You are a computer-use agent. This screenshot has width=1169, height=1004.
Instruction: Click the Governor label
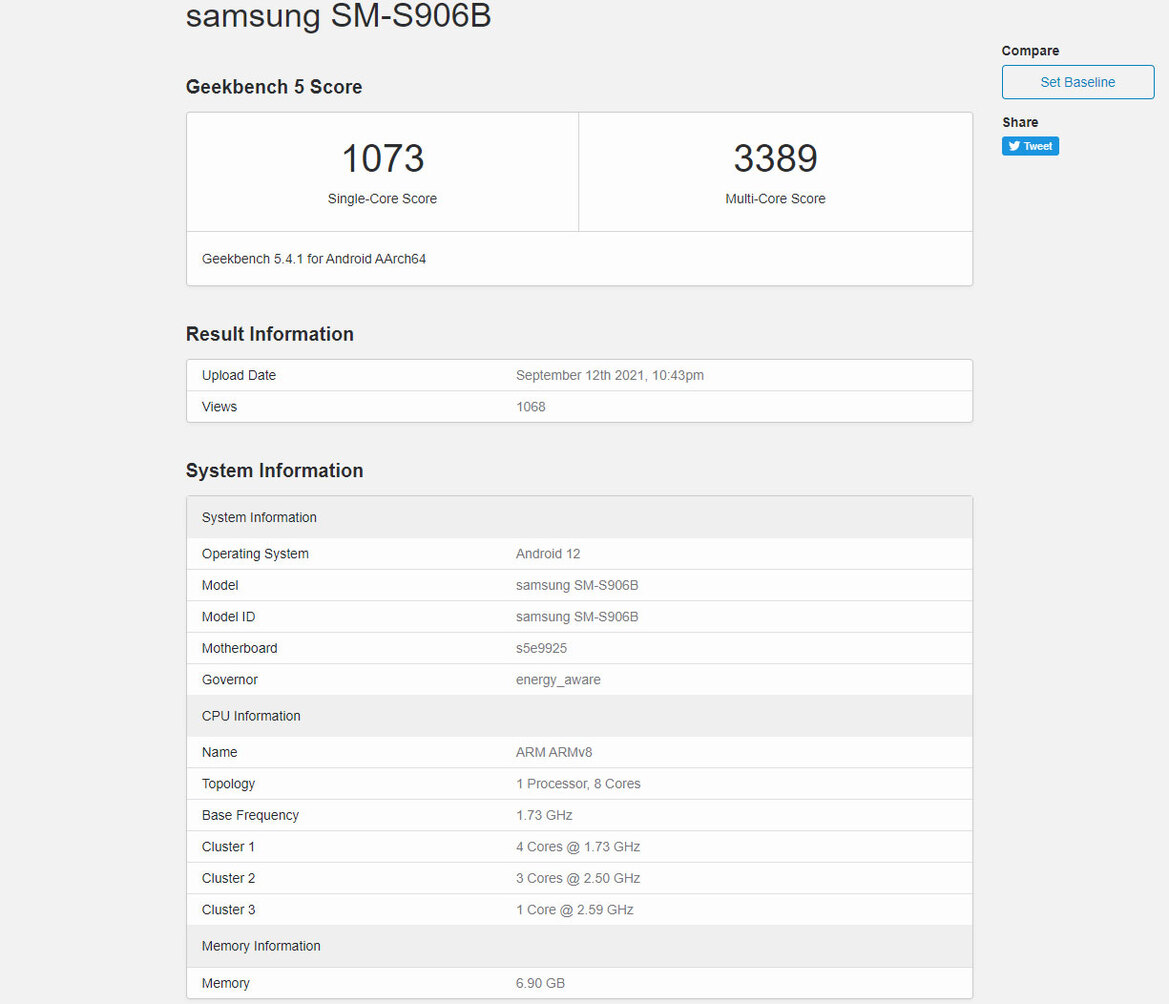[230, 680]
